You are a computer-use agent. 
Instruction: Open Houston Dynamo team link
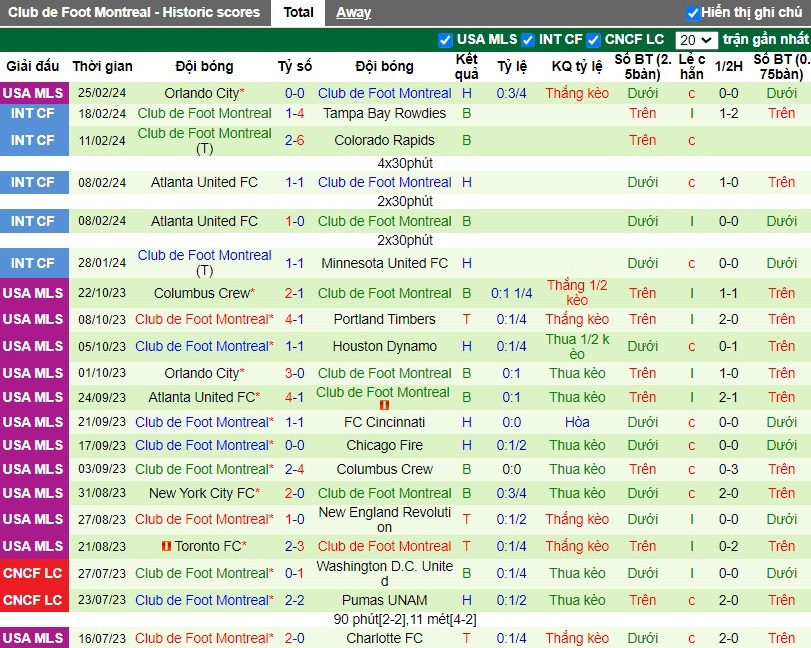click(384, 346)
